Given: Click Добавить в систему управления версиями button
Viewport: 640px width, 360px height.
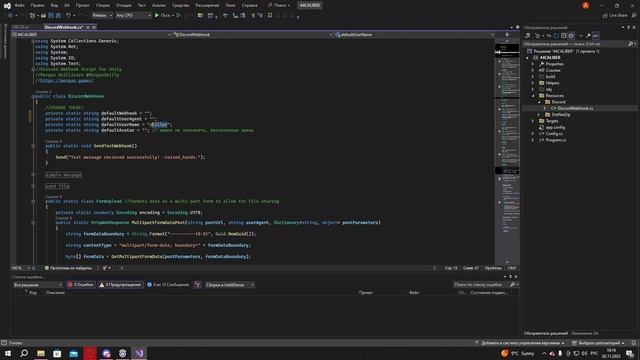Looking at the screenshot, I should [x=520, y=343].
